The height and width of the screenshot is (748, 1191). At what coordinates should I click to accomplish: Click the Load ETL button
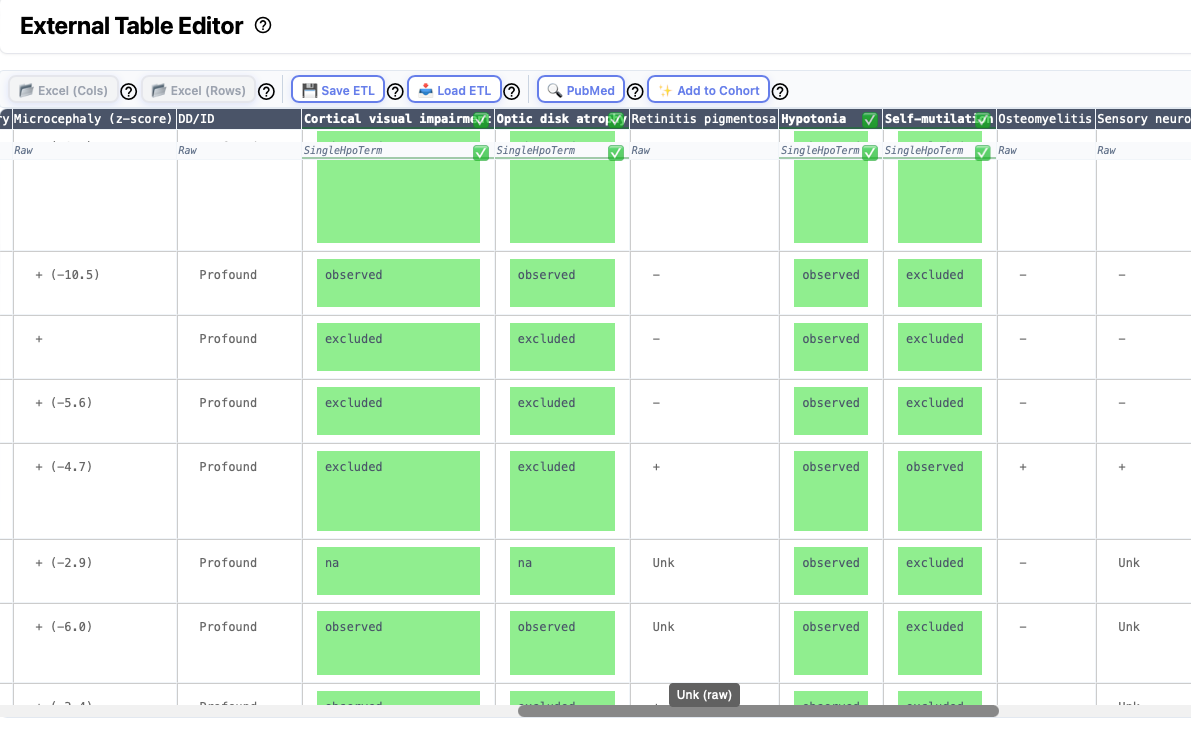[454, 89]
